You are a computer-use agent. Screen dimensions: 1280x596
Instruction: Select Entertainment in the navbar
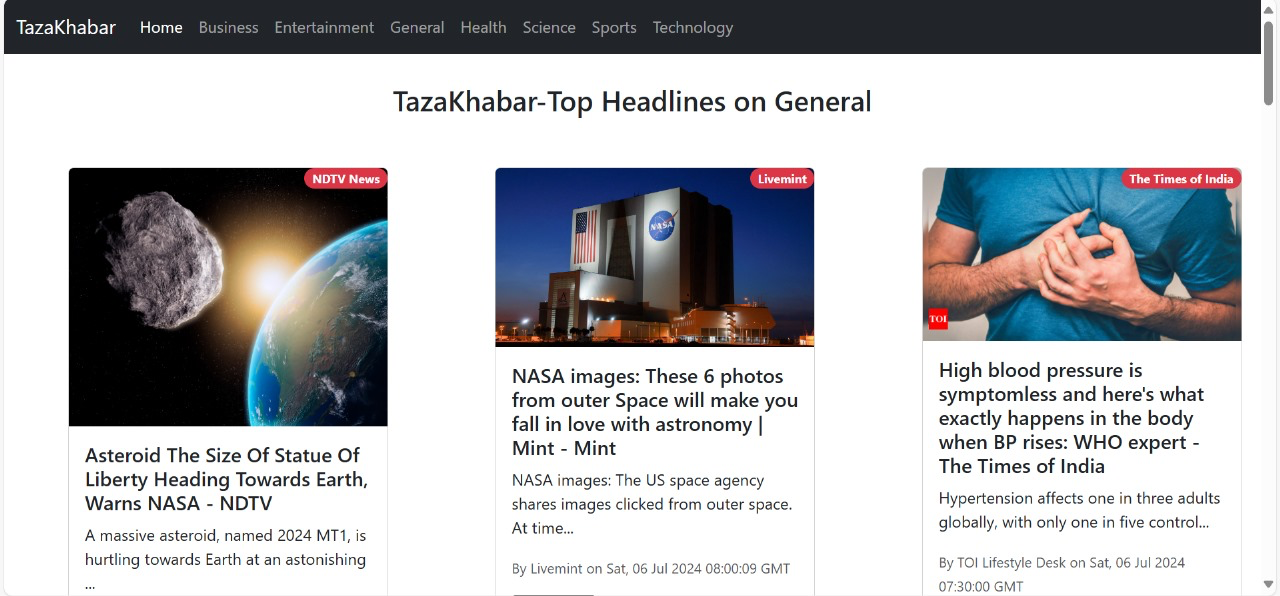click(324, 27)
